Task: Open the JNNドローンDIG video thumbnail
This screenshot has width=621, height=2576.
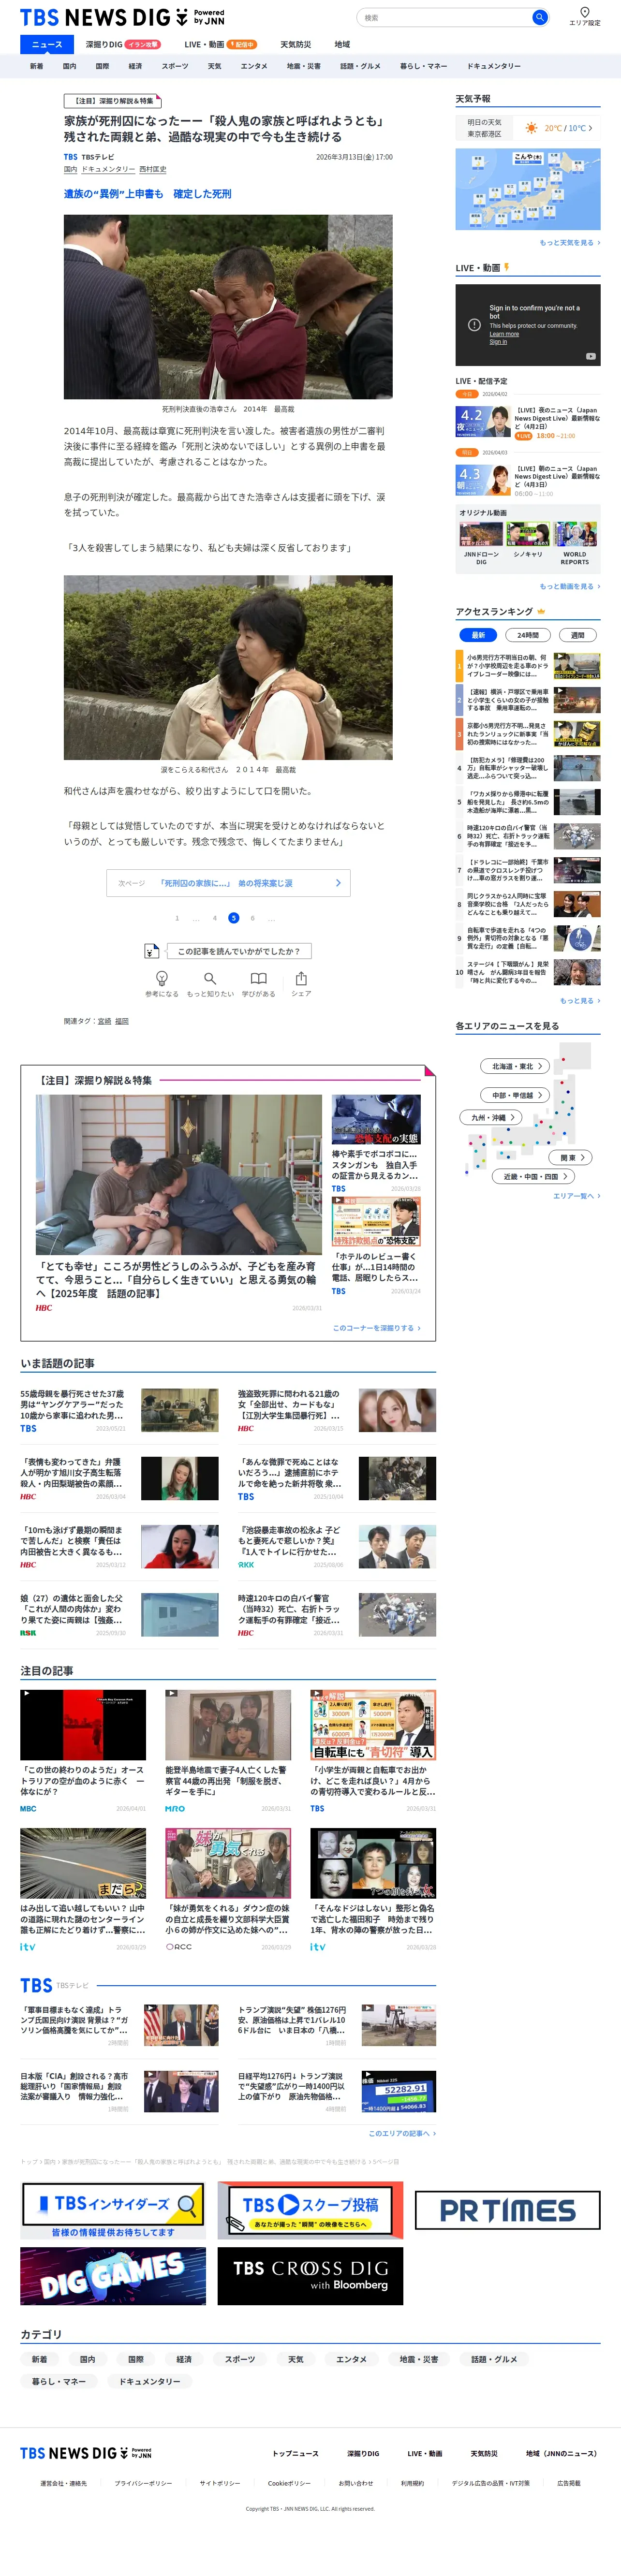Action: (x=481, y=534)
